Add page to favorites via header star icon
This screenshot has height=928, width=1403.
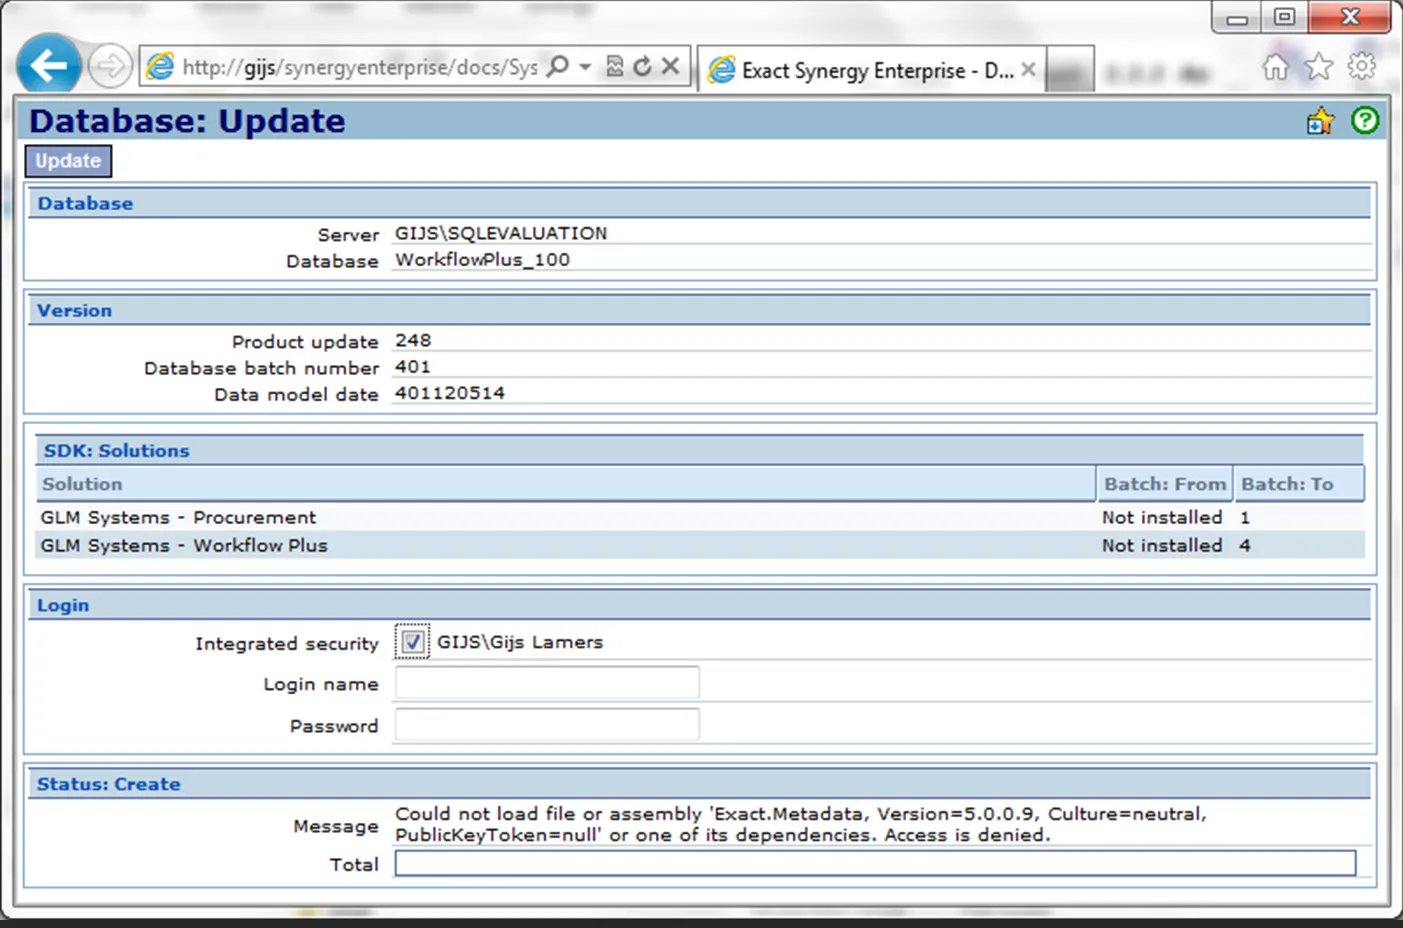tap(1320, 121)
